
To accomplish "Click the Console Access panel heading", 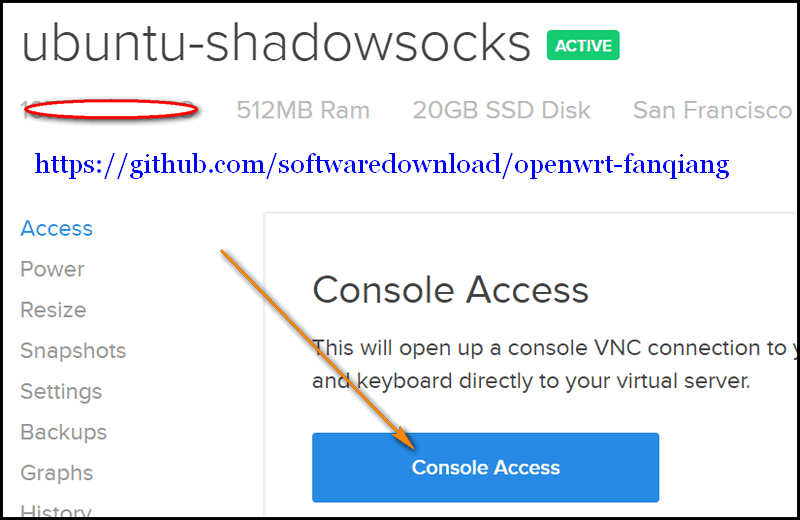I will [450, 290].
